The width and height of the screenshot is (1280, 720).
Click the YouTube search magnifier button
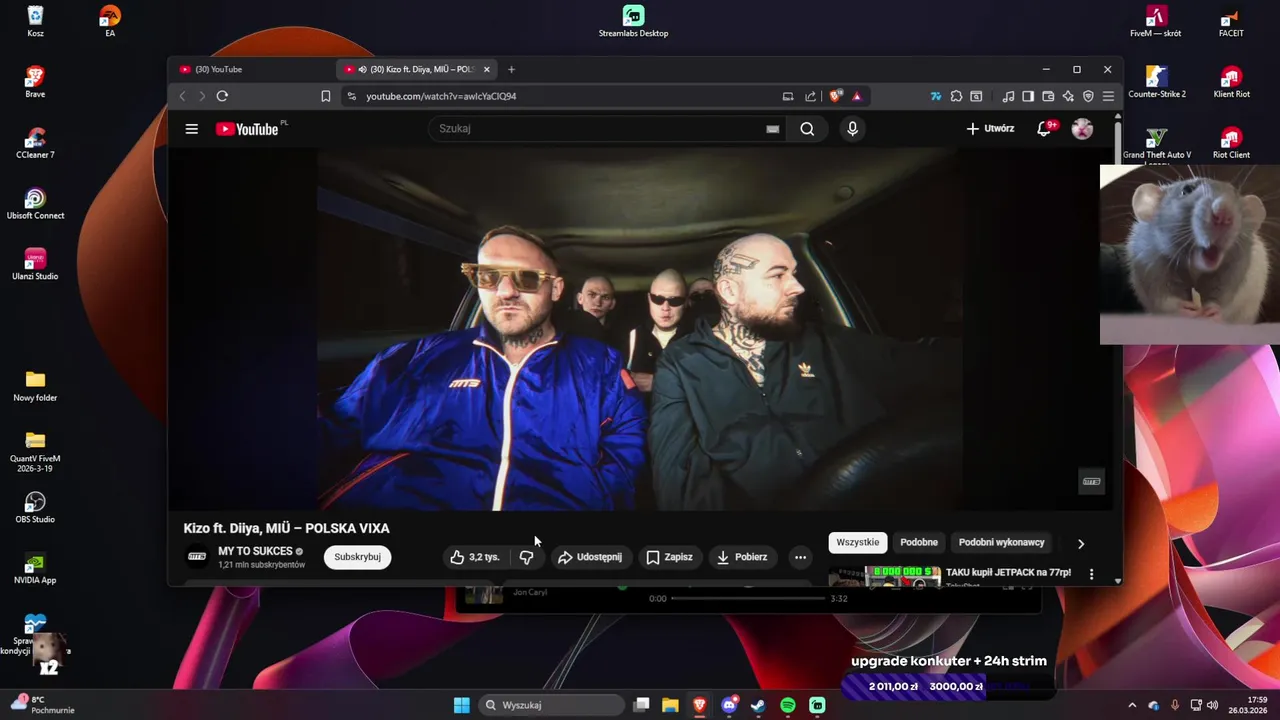coord(807,129)
